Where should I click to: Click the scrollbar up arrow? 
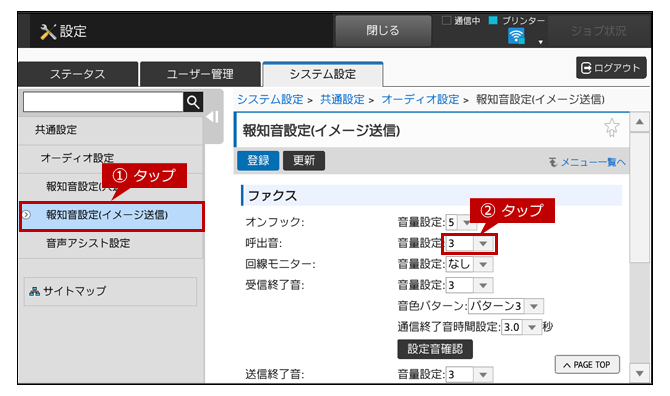click(x=640, y=122)
